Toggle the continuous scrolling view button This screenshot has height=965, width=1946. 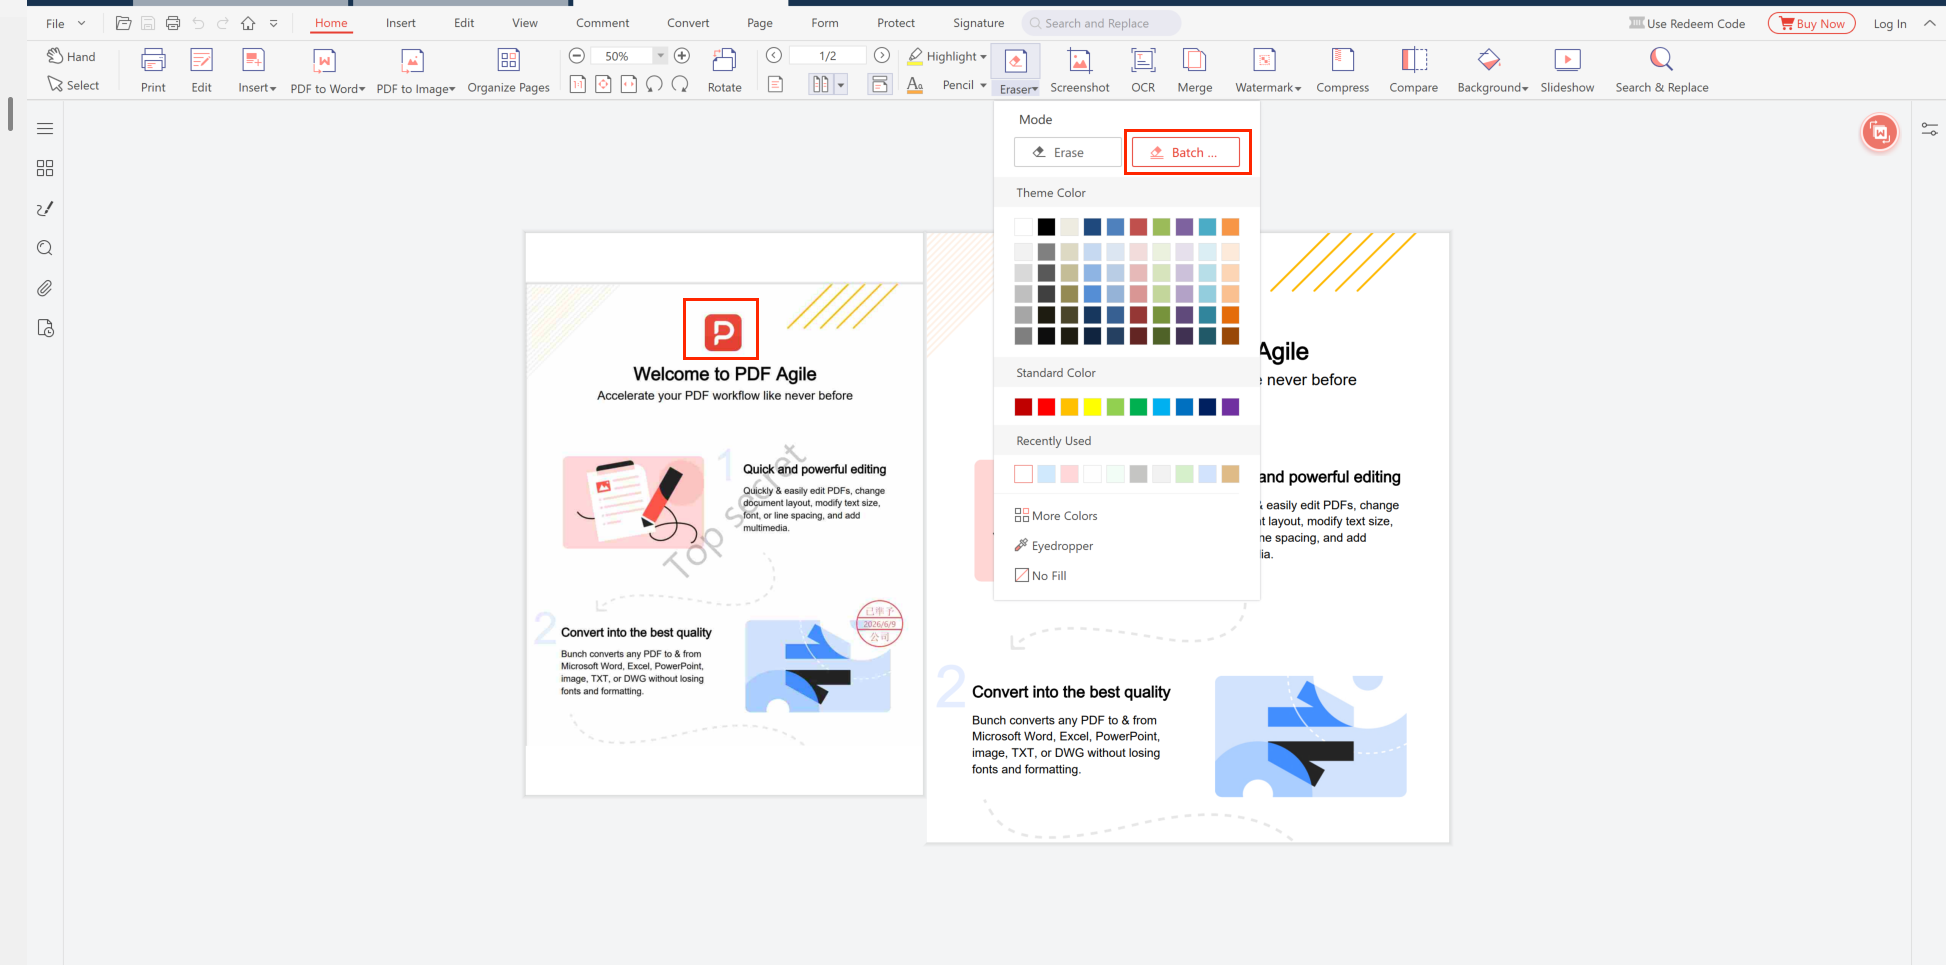tap(880, 85)
